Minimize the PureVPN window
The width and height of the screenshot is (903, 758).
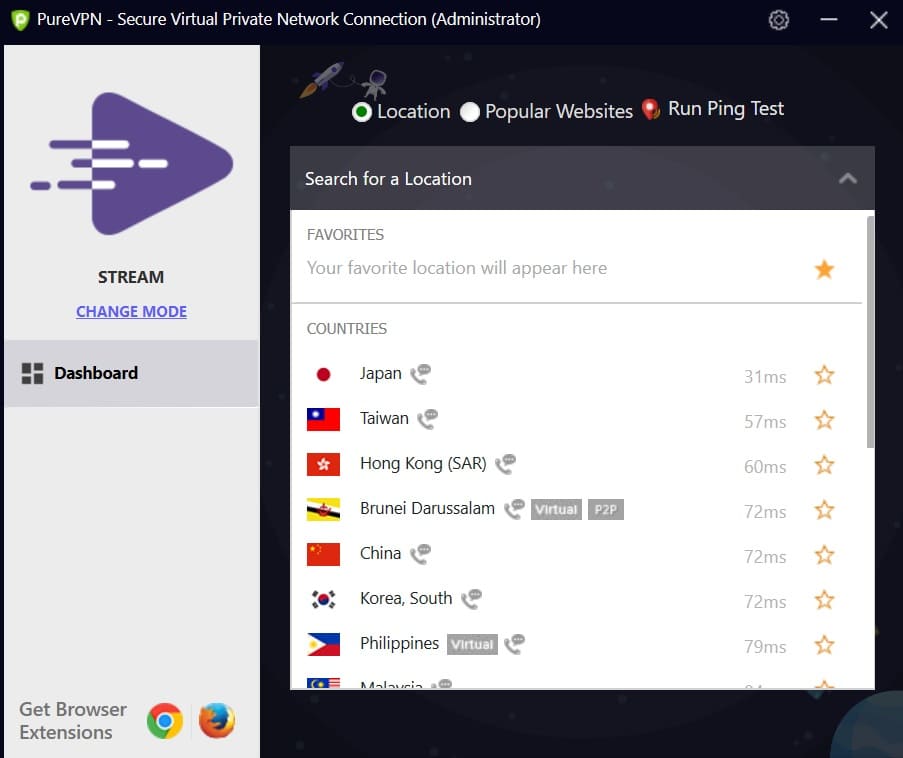(829, 20)
